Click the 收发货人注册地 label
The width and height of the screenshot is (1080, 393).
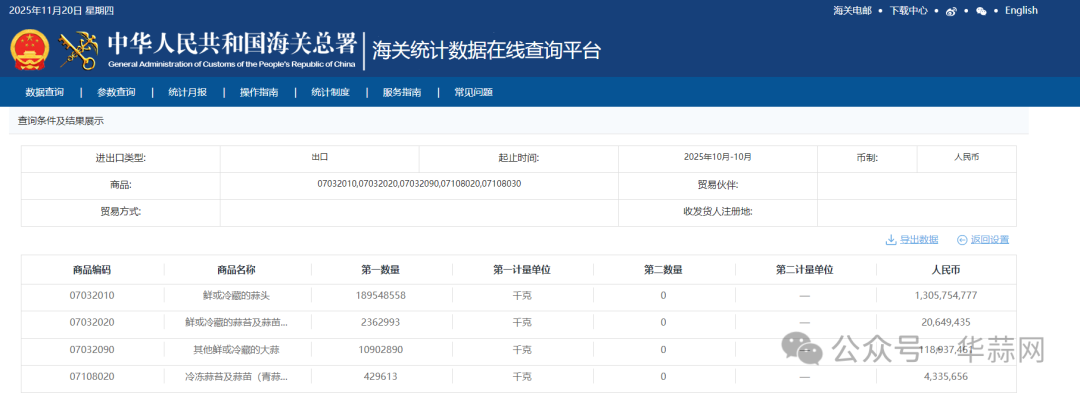click(x=718, y=211)
